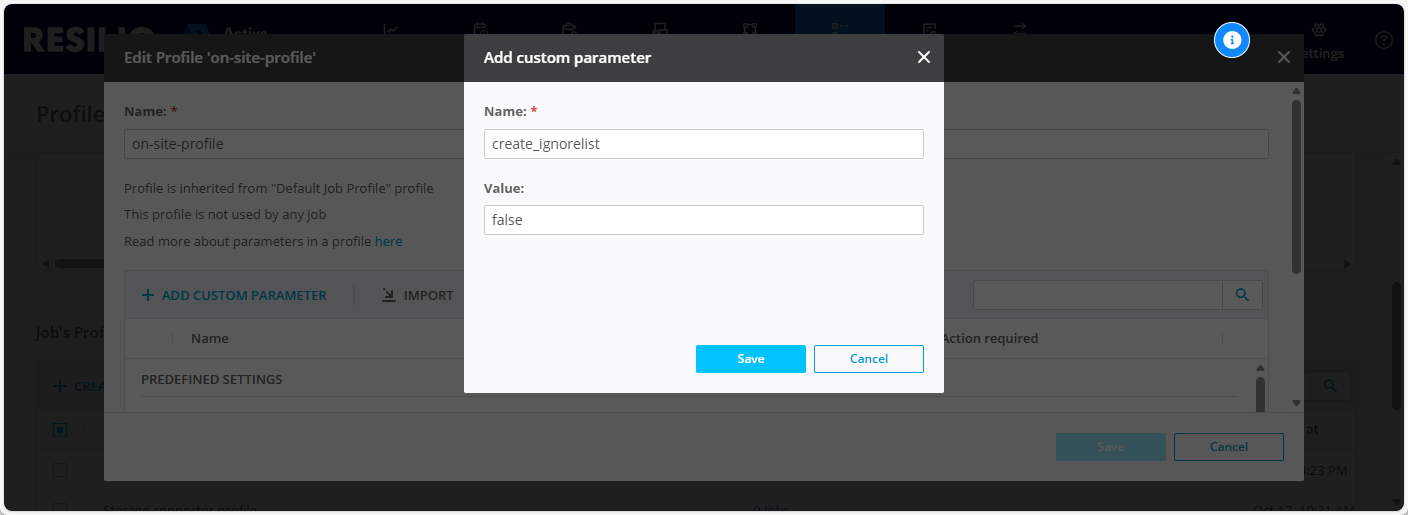Save the custom parameter
The height and width of the screenshot is (515, 1408).
(x=750, y=359)
